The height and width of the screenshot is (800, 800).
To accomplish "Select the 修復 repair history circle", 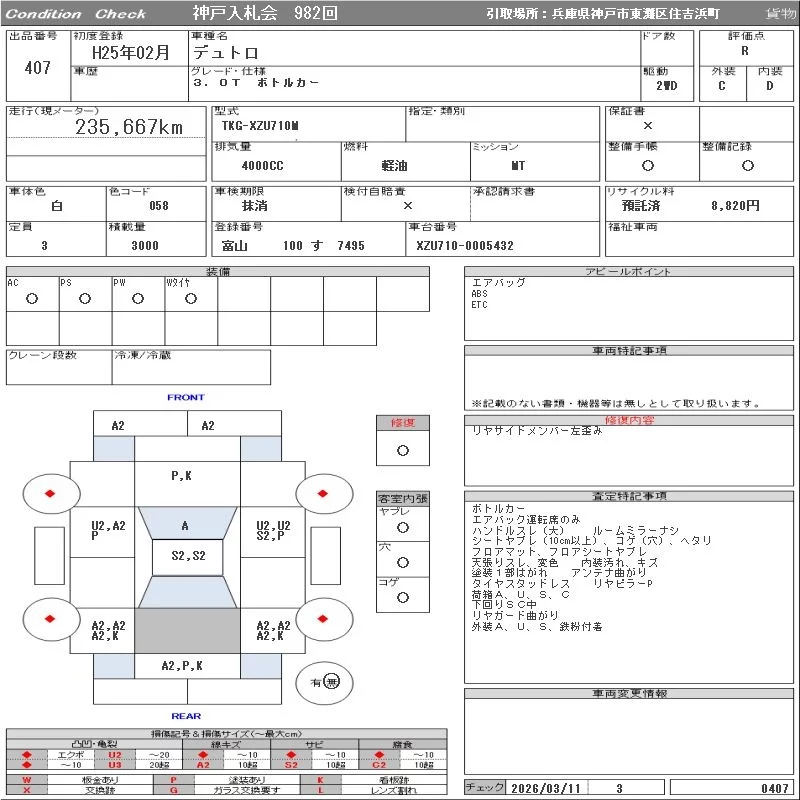I will click(403, 450).
